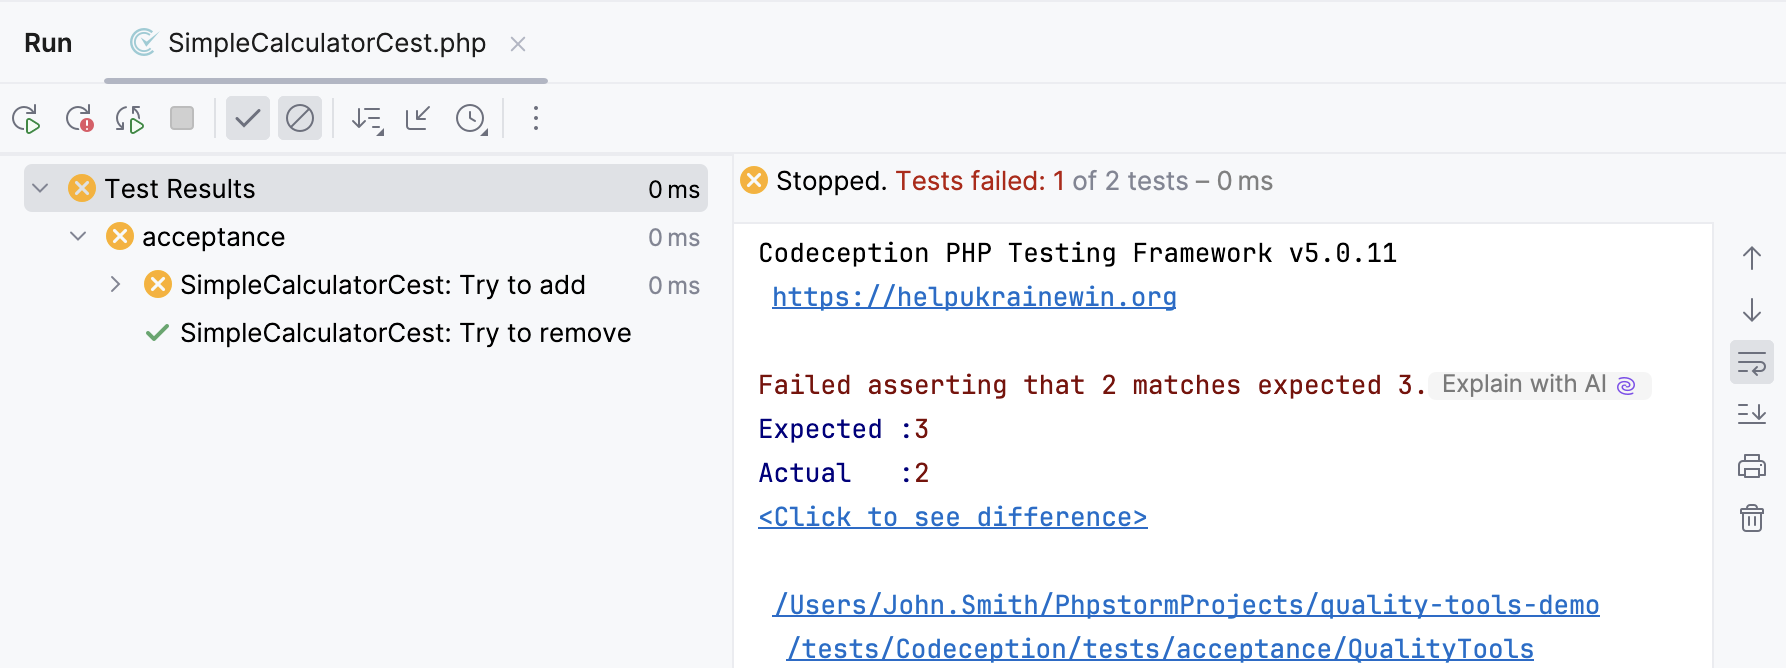
Task: Navigate to previous failed test
Action: [x=1752, y=257]
